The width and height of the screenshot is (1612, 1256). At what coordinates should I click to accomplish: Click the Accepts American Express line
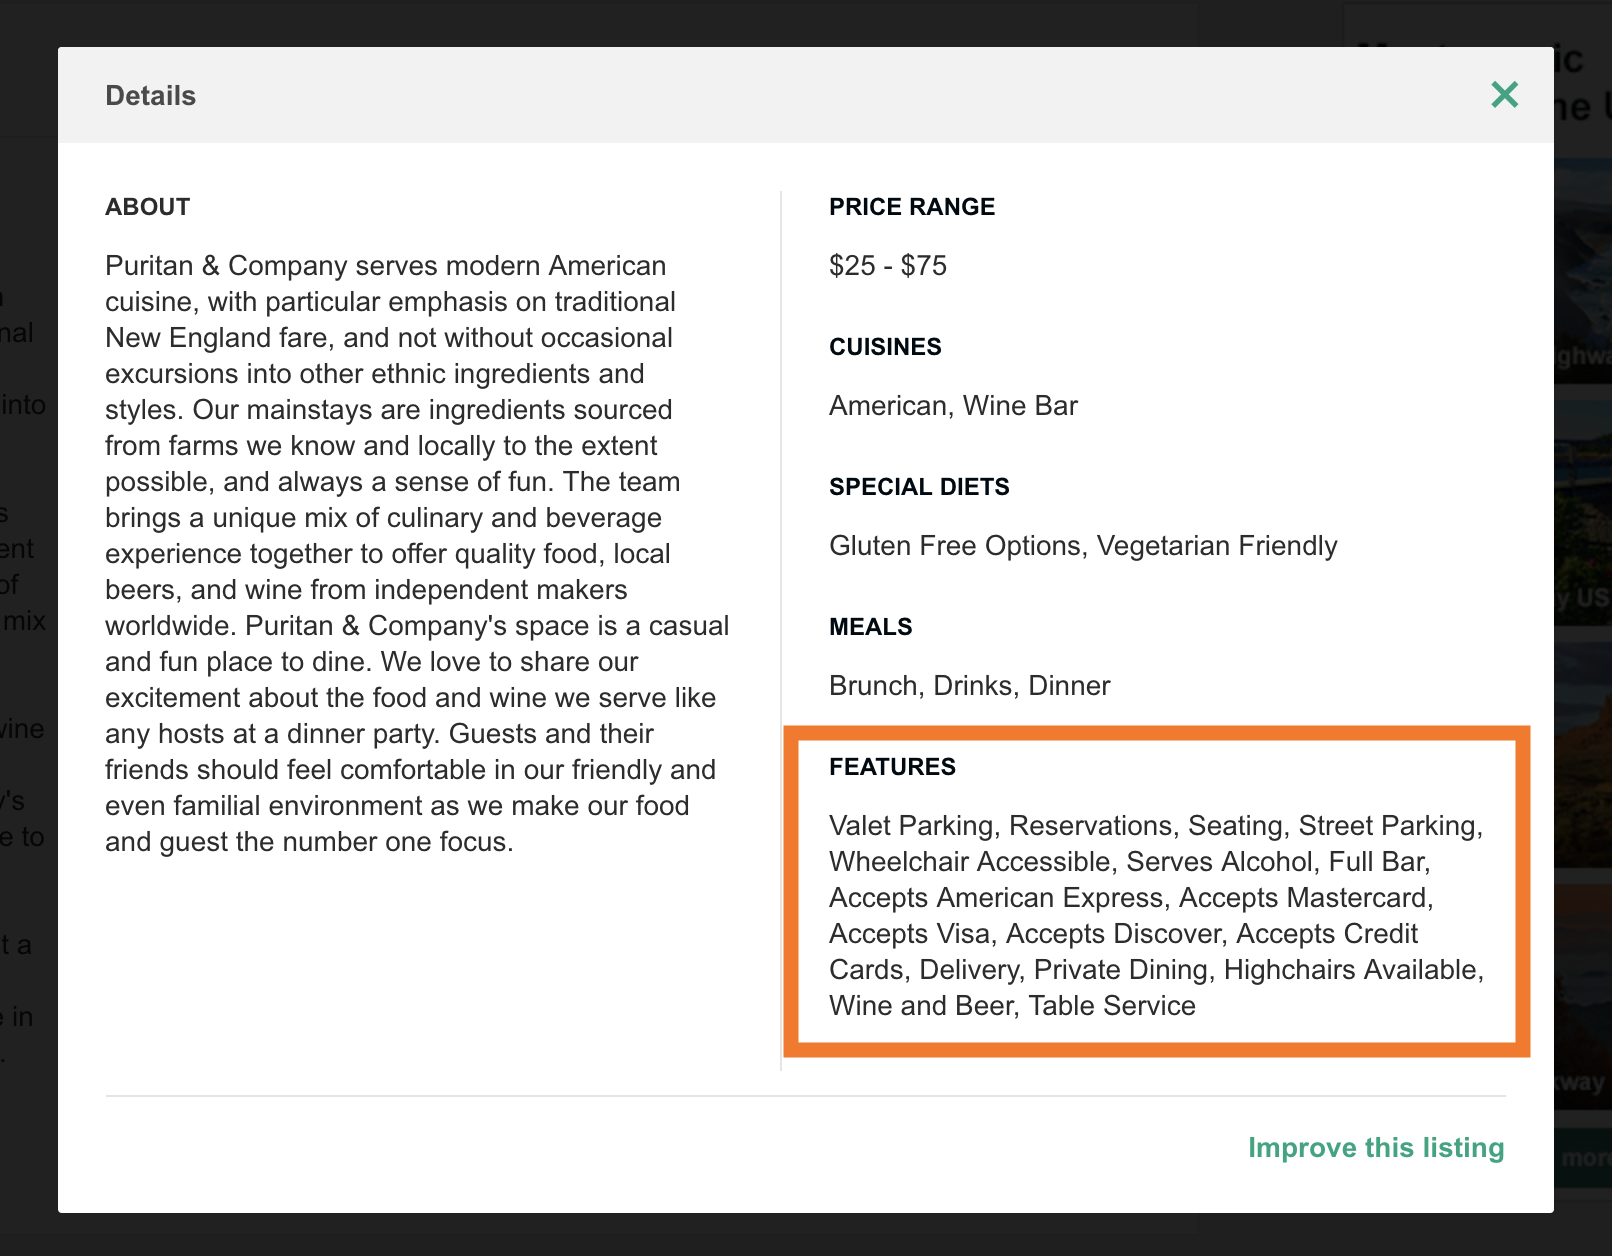click(x=1131, y=898)
